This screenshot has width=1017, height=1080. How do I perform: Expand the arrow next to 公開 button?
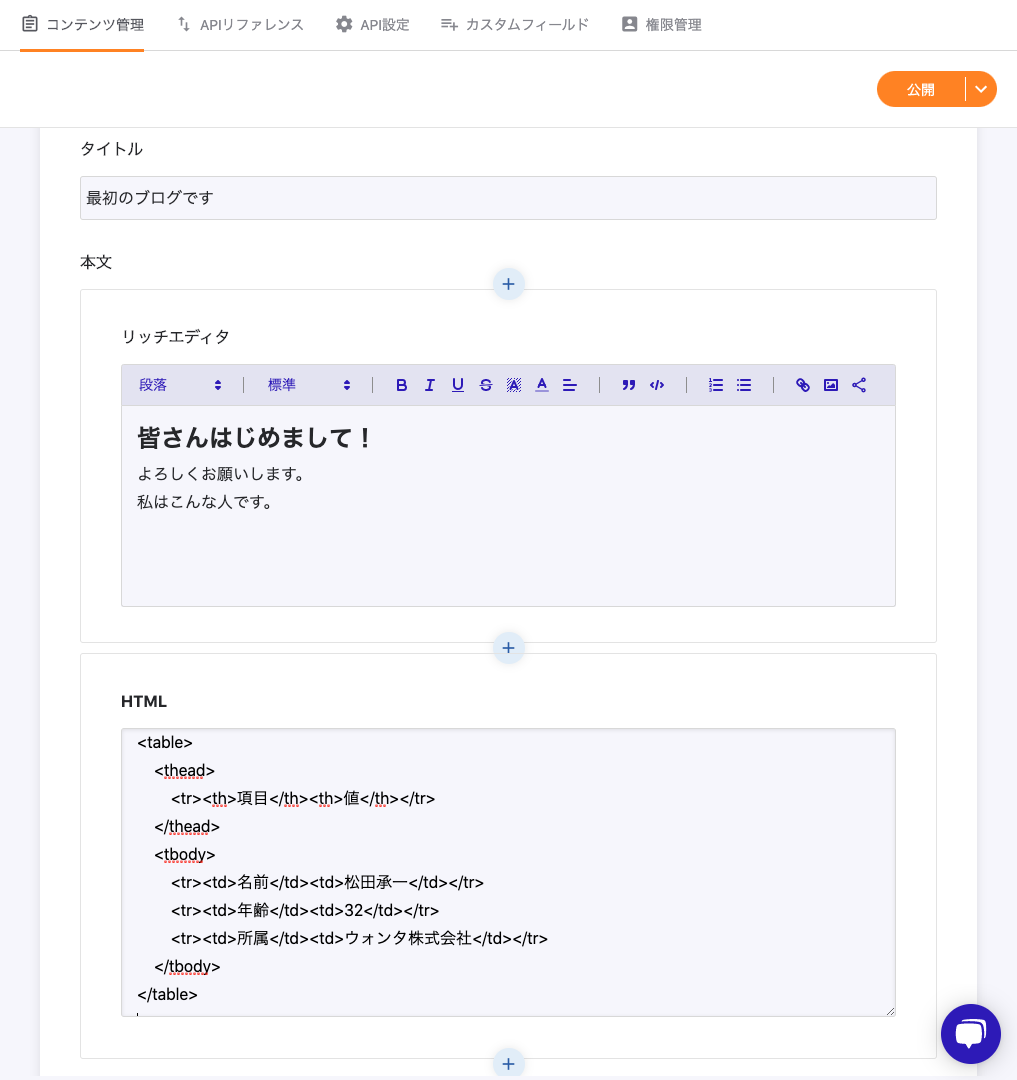point(981,89)
